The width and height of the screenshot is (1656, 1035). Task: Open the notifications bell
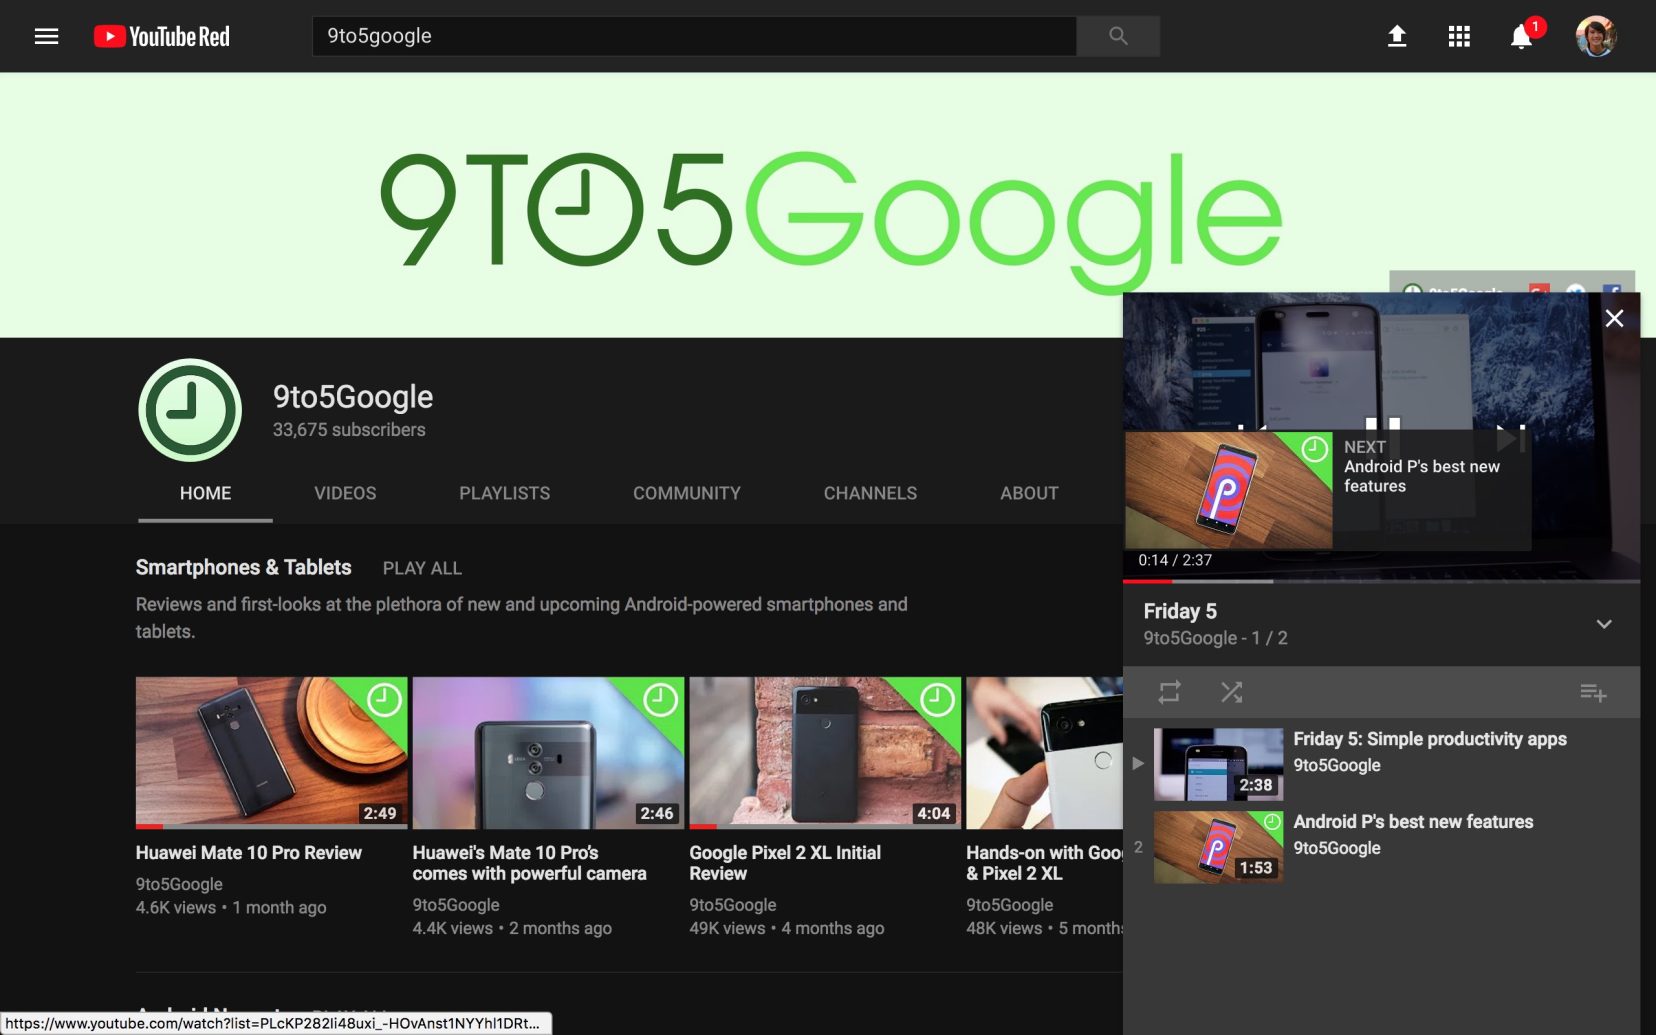(x=1520, y=38)
